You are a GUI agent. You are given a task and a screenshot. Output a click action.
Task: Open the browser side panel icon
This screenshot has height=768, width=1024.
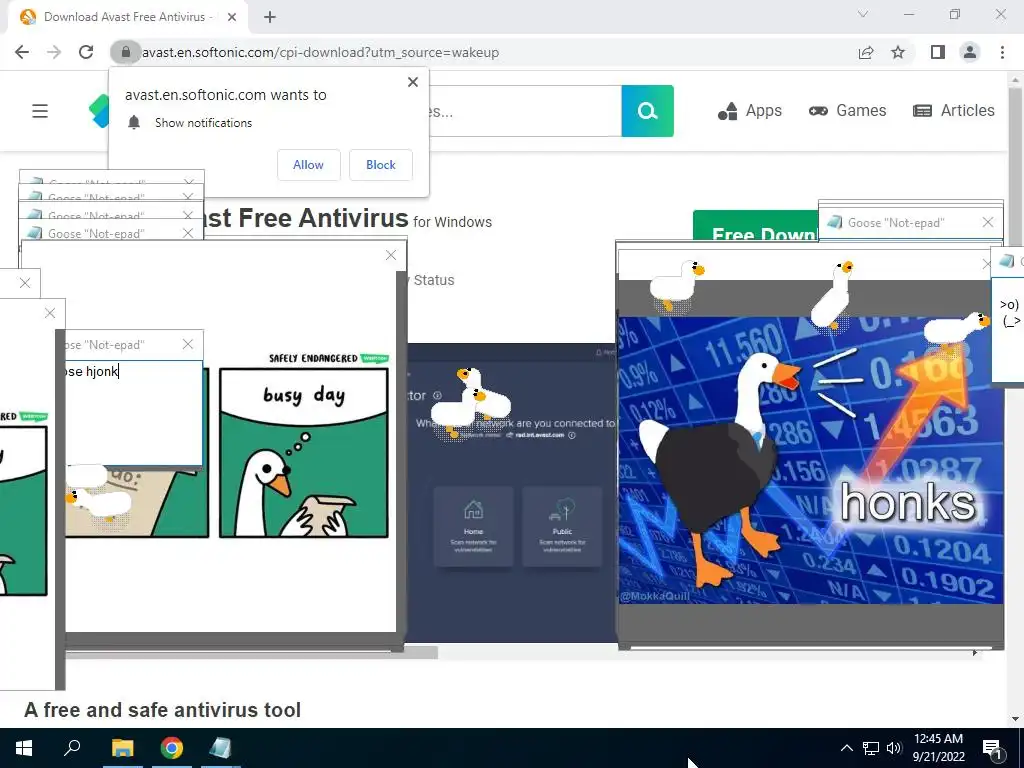pos(938,52)
